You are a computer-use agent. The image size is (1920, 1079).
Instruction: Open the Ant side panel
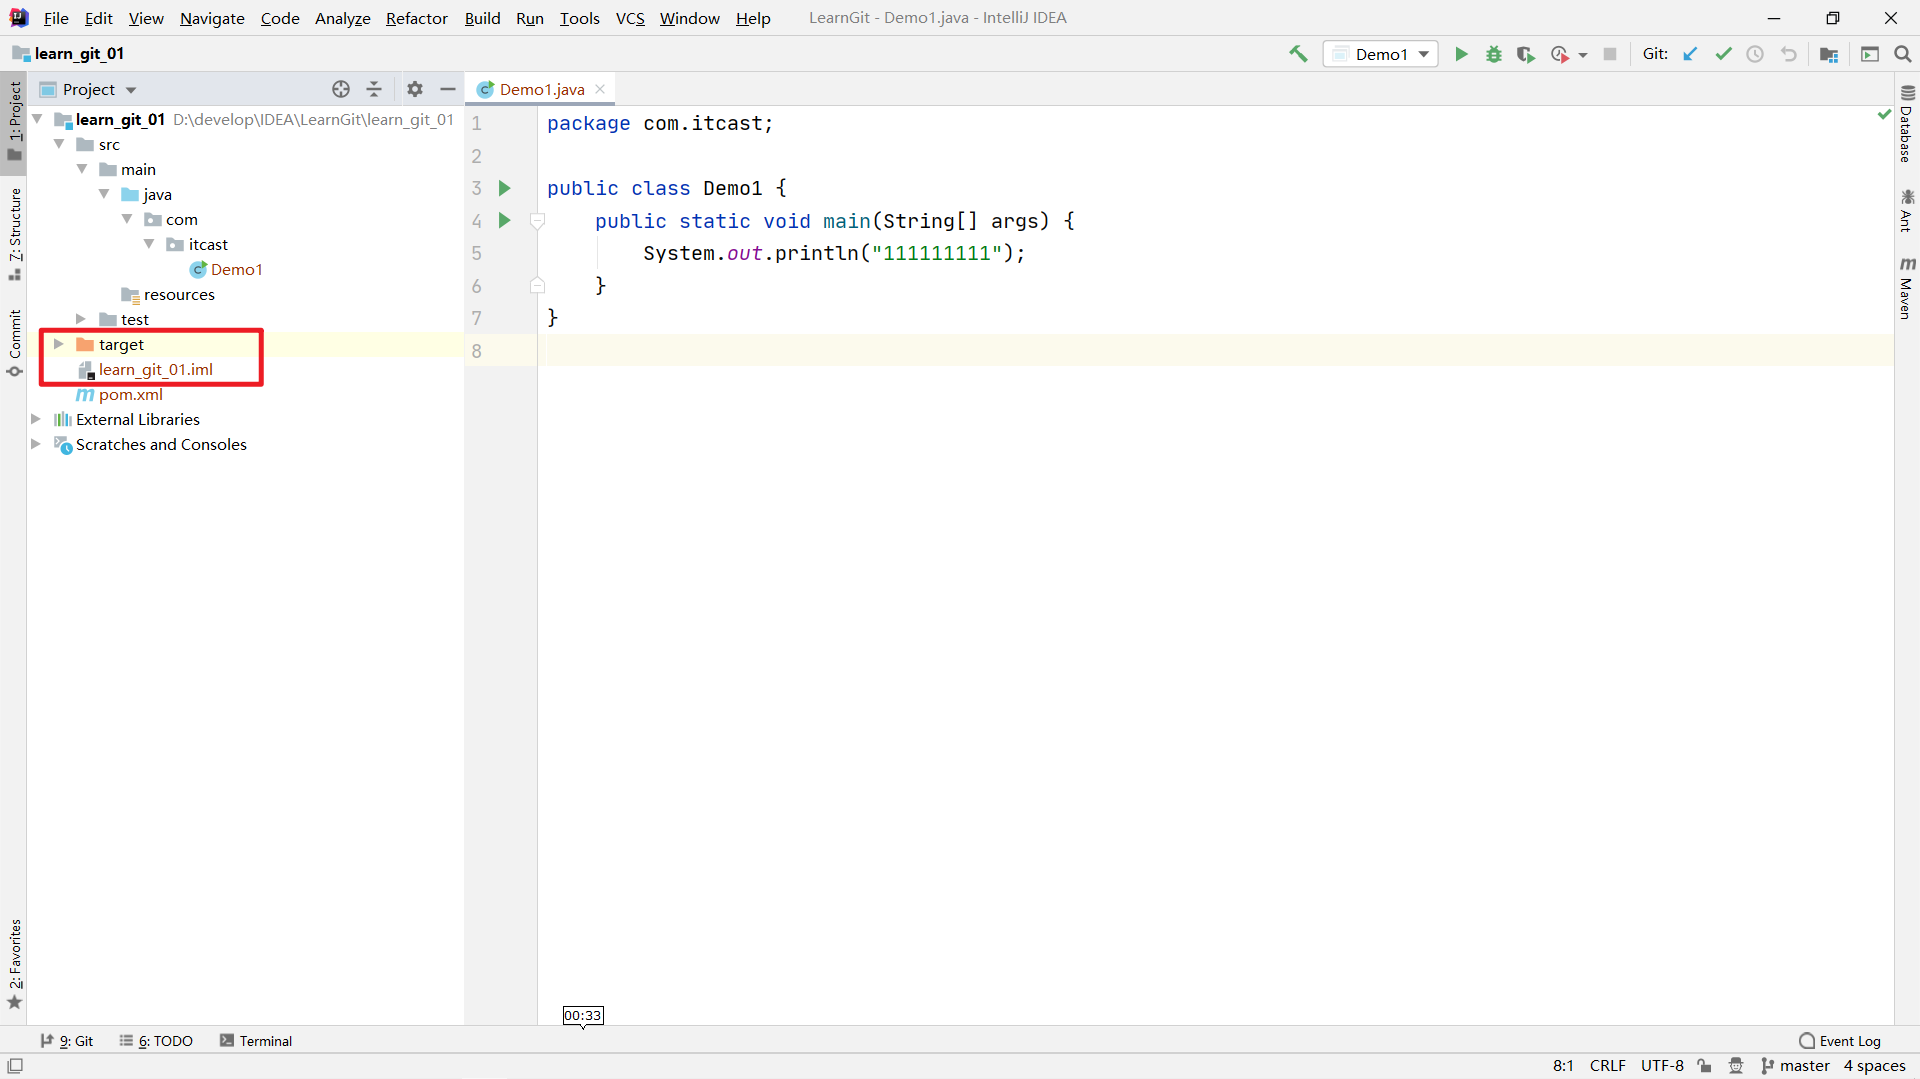coord(1907,210)
